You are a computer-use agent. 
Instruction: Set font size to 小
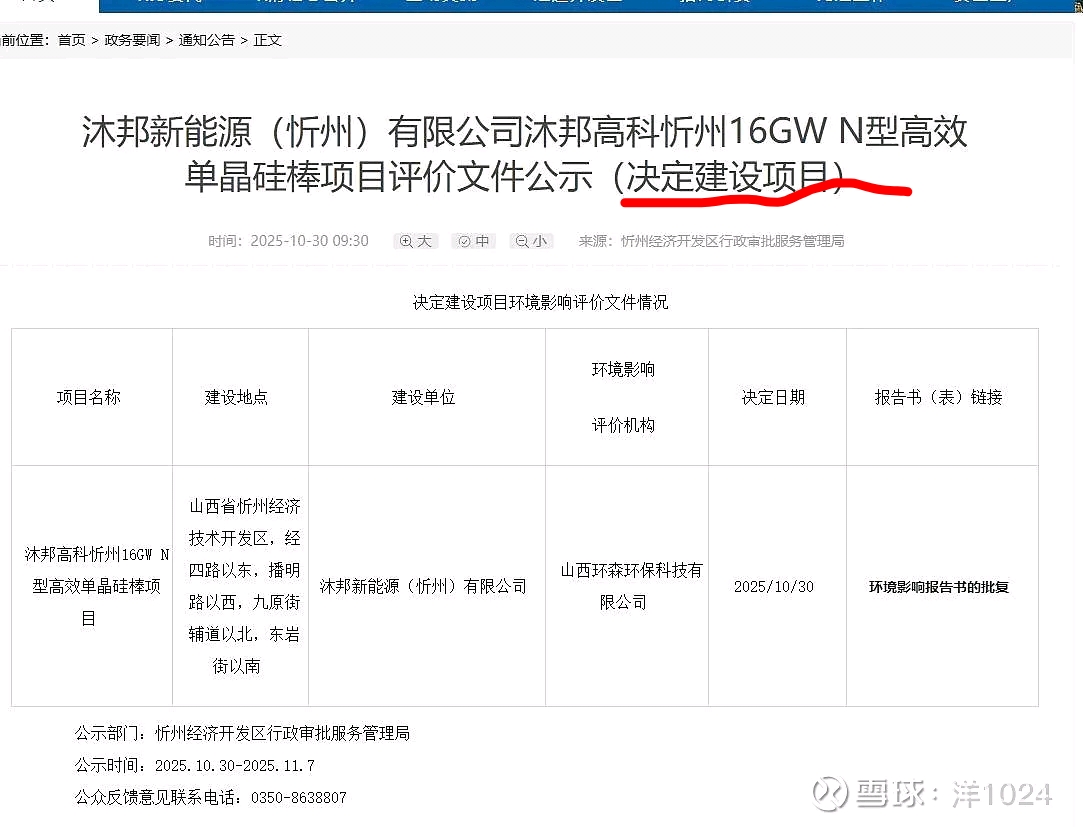pyautogui.click(x=531, y=241)
